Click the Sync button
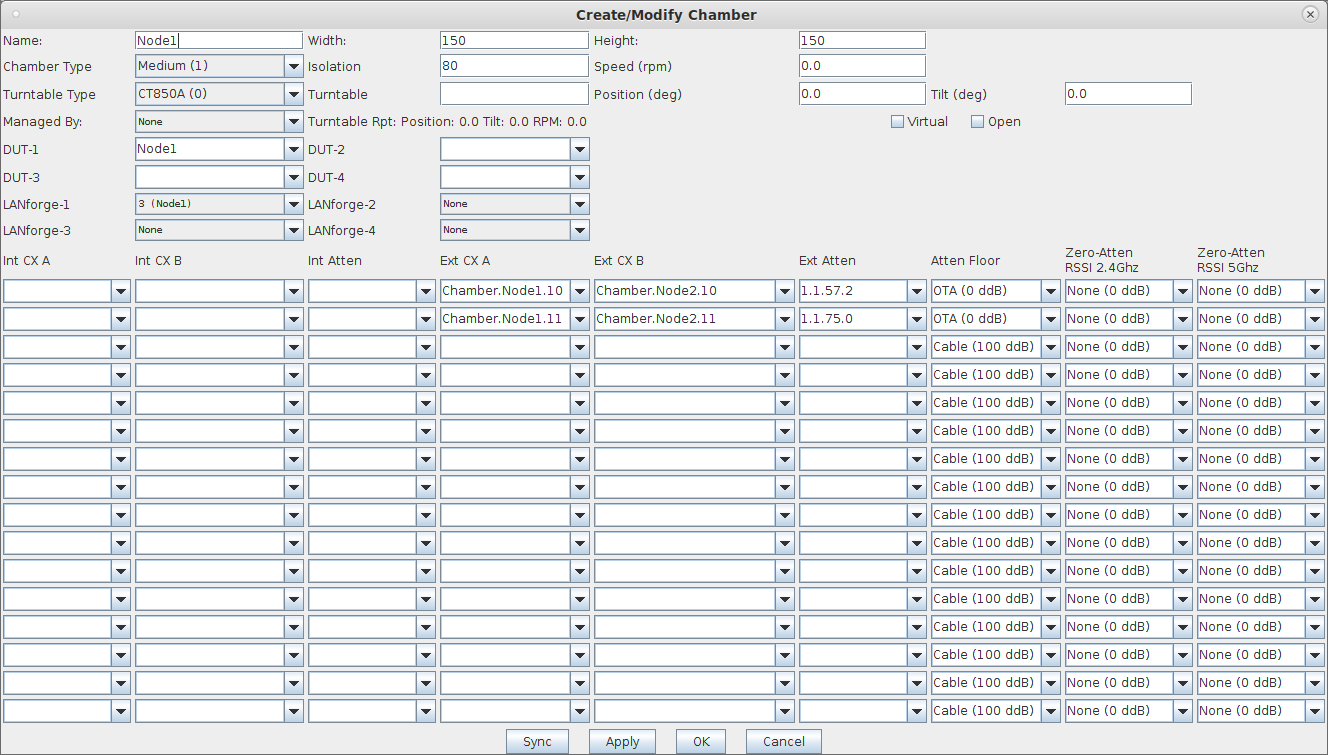 [537, 742]
